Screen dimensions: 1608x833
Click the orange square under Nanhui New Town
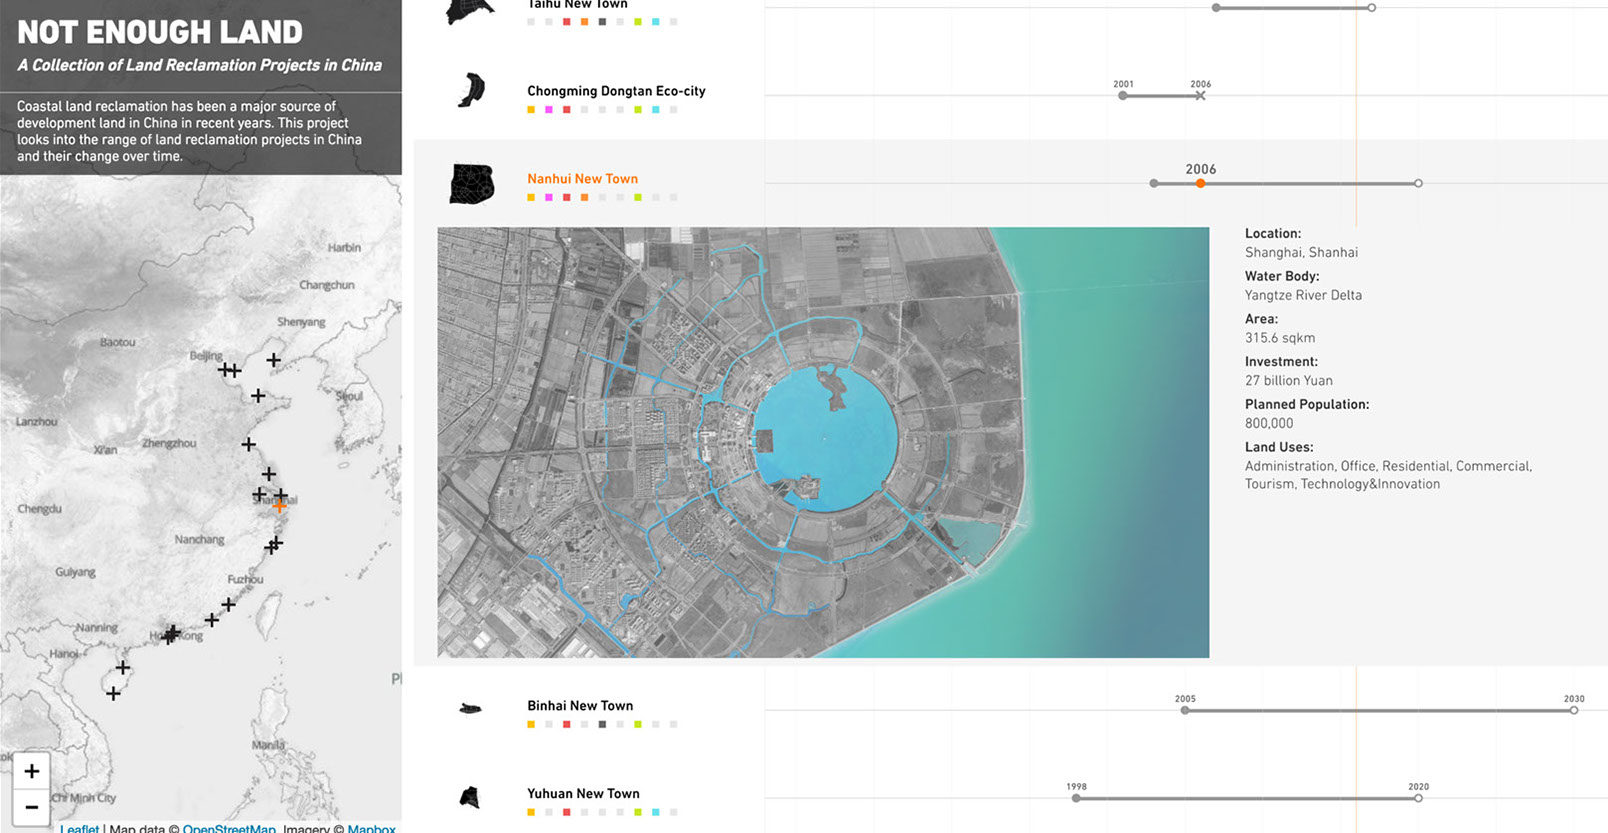pos(584,197)
